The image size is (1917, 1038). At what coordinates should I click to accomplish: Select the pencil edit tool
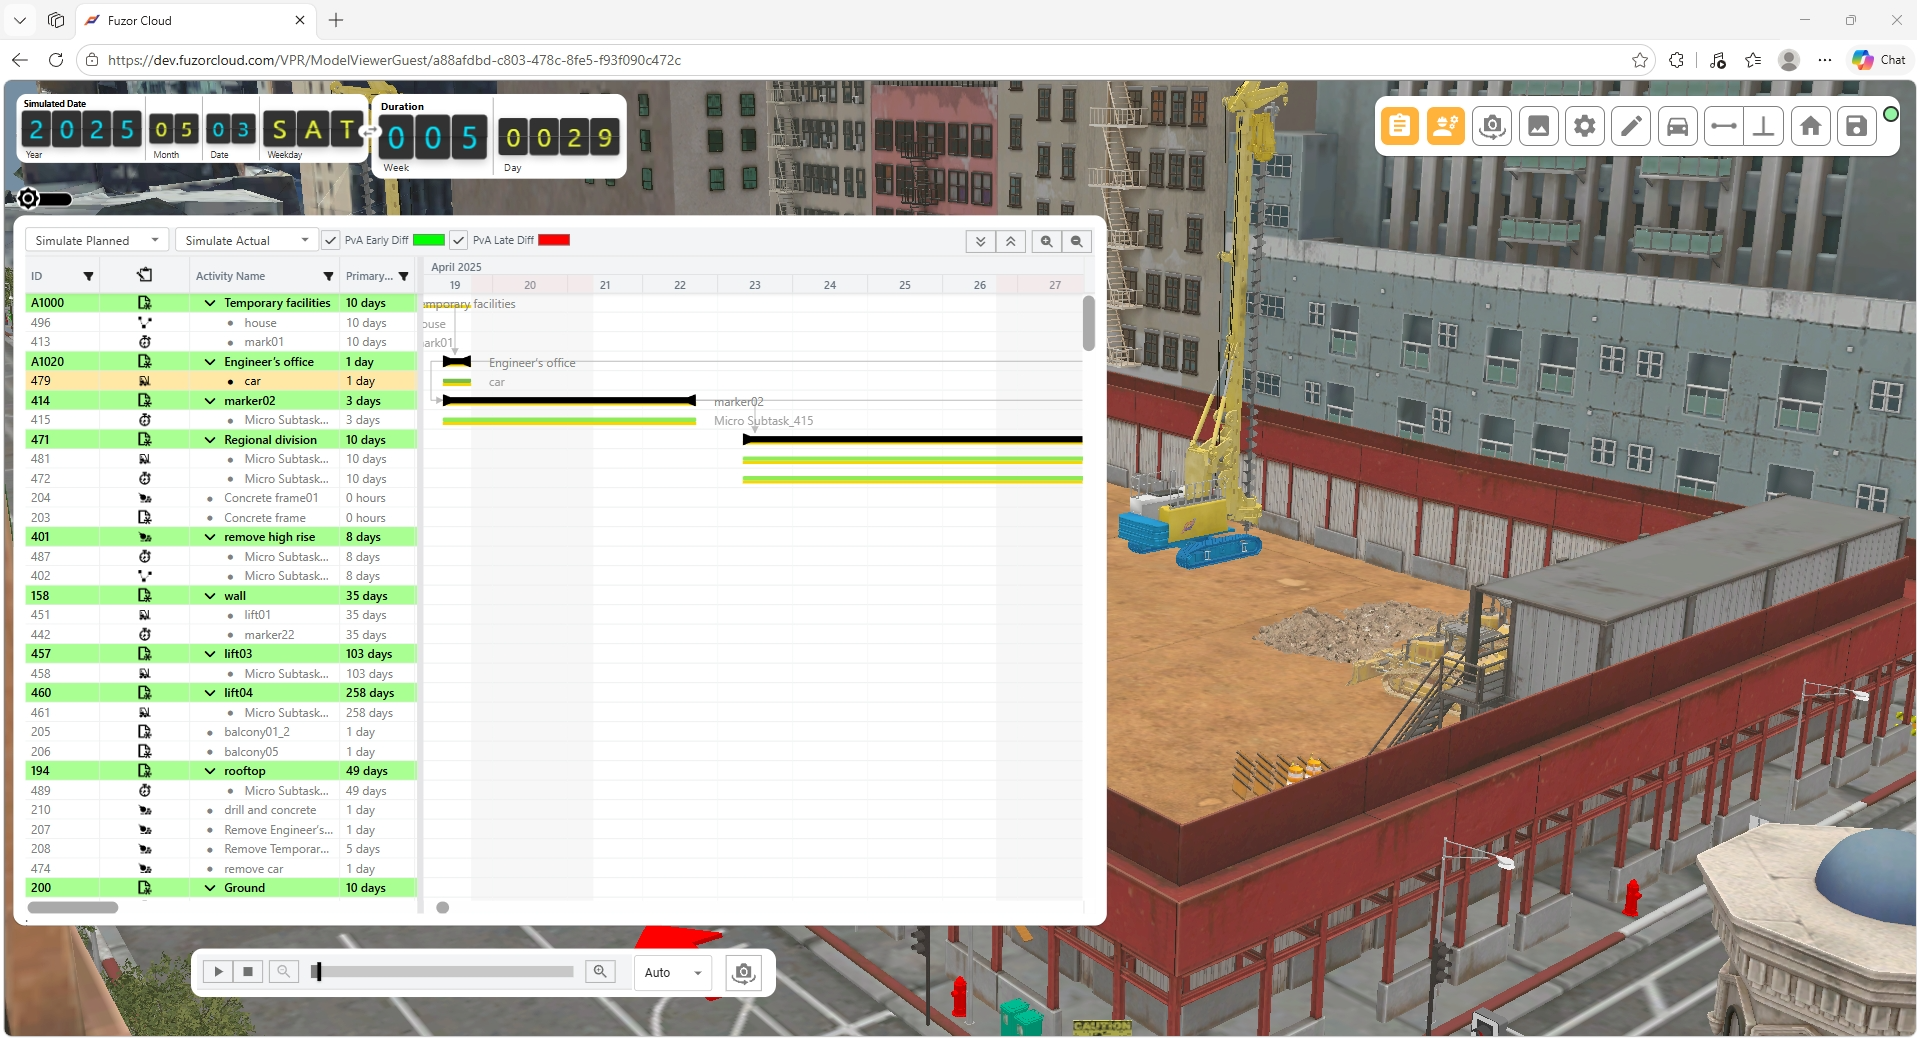1631,126
